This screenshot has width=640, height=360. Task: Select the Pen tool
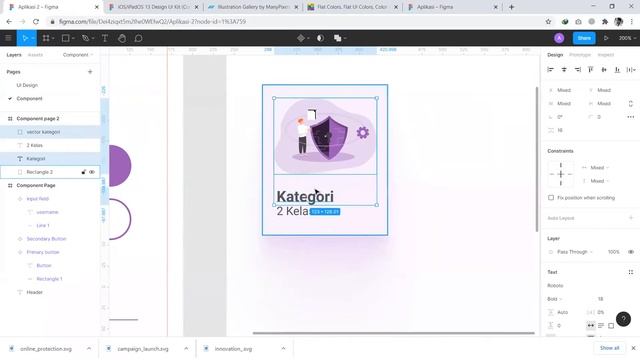tap(85, 38)
